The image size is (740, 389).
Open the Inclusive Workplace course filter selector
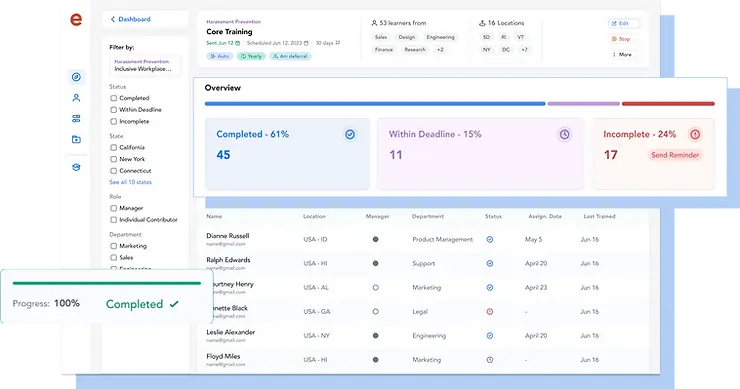click(145, 66)
